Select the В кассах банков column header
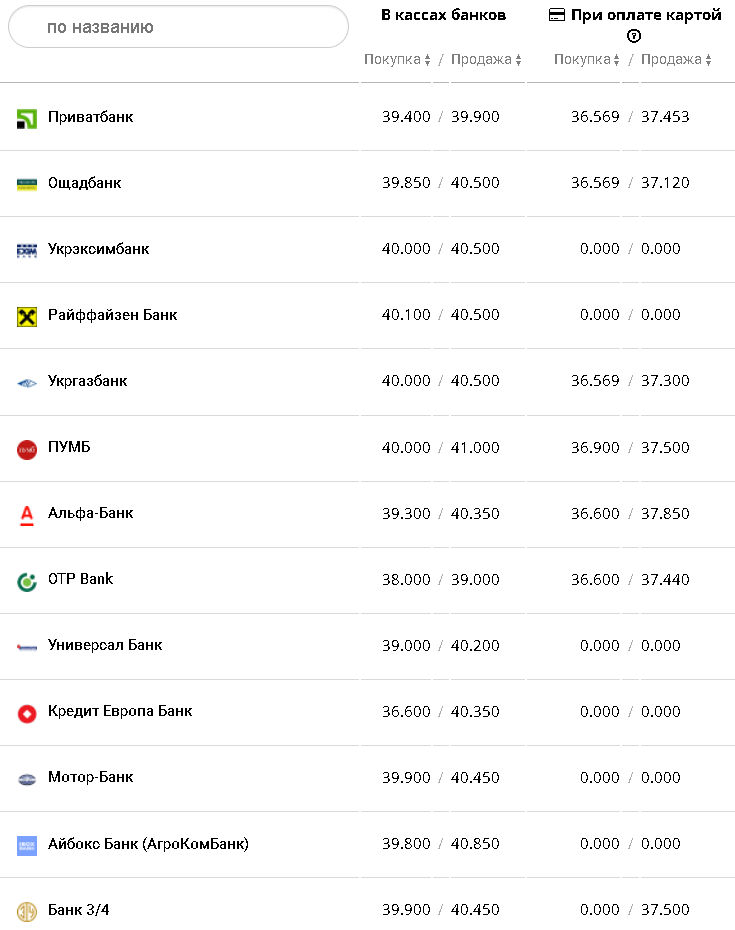Screen dimensions: 735x930 click(x=443, y=15)
